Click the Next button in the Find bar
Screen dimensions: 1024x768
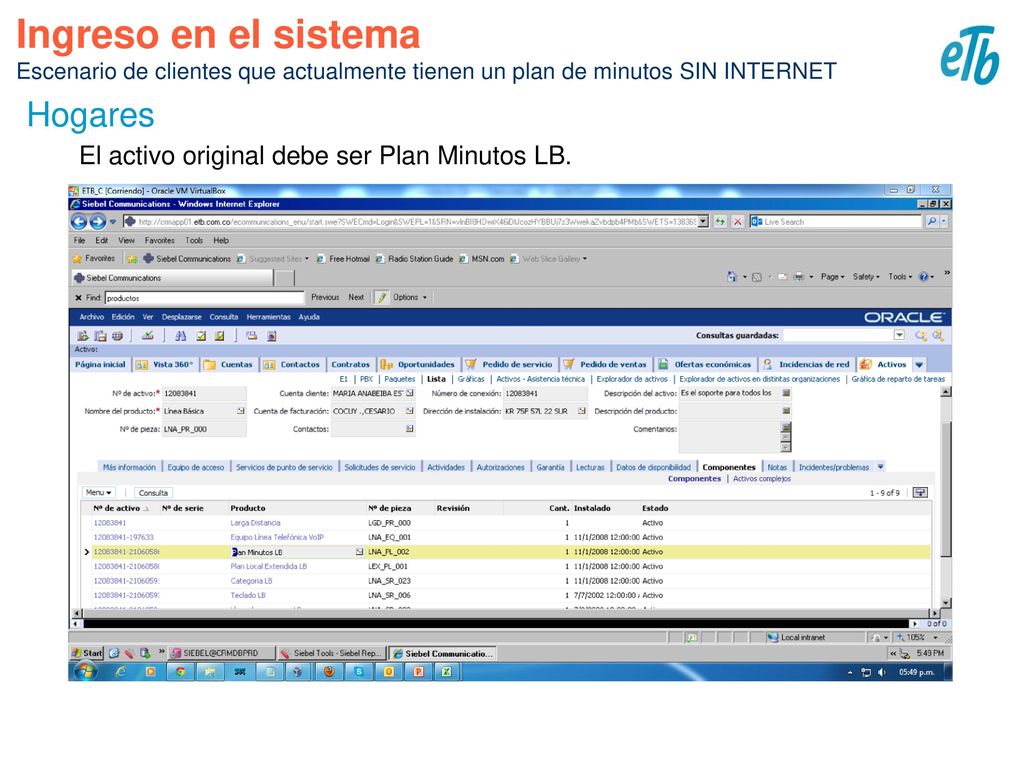(356, 297)
